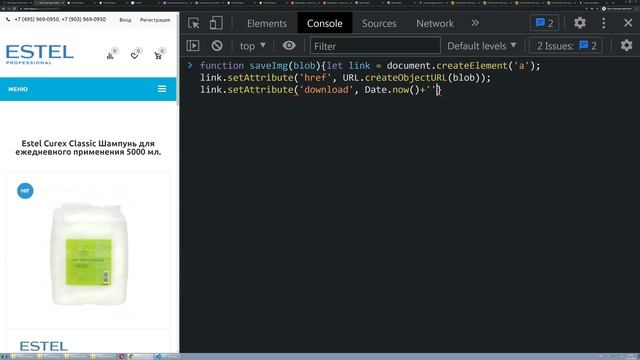Viewport: 640px width, 360px height.
Task: Click the shampoo canister product image
Action: tap(88, 254)
